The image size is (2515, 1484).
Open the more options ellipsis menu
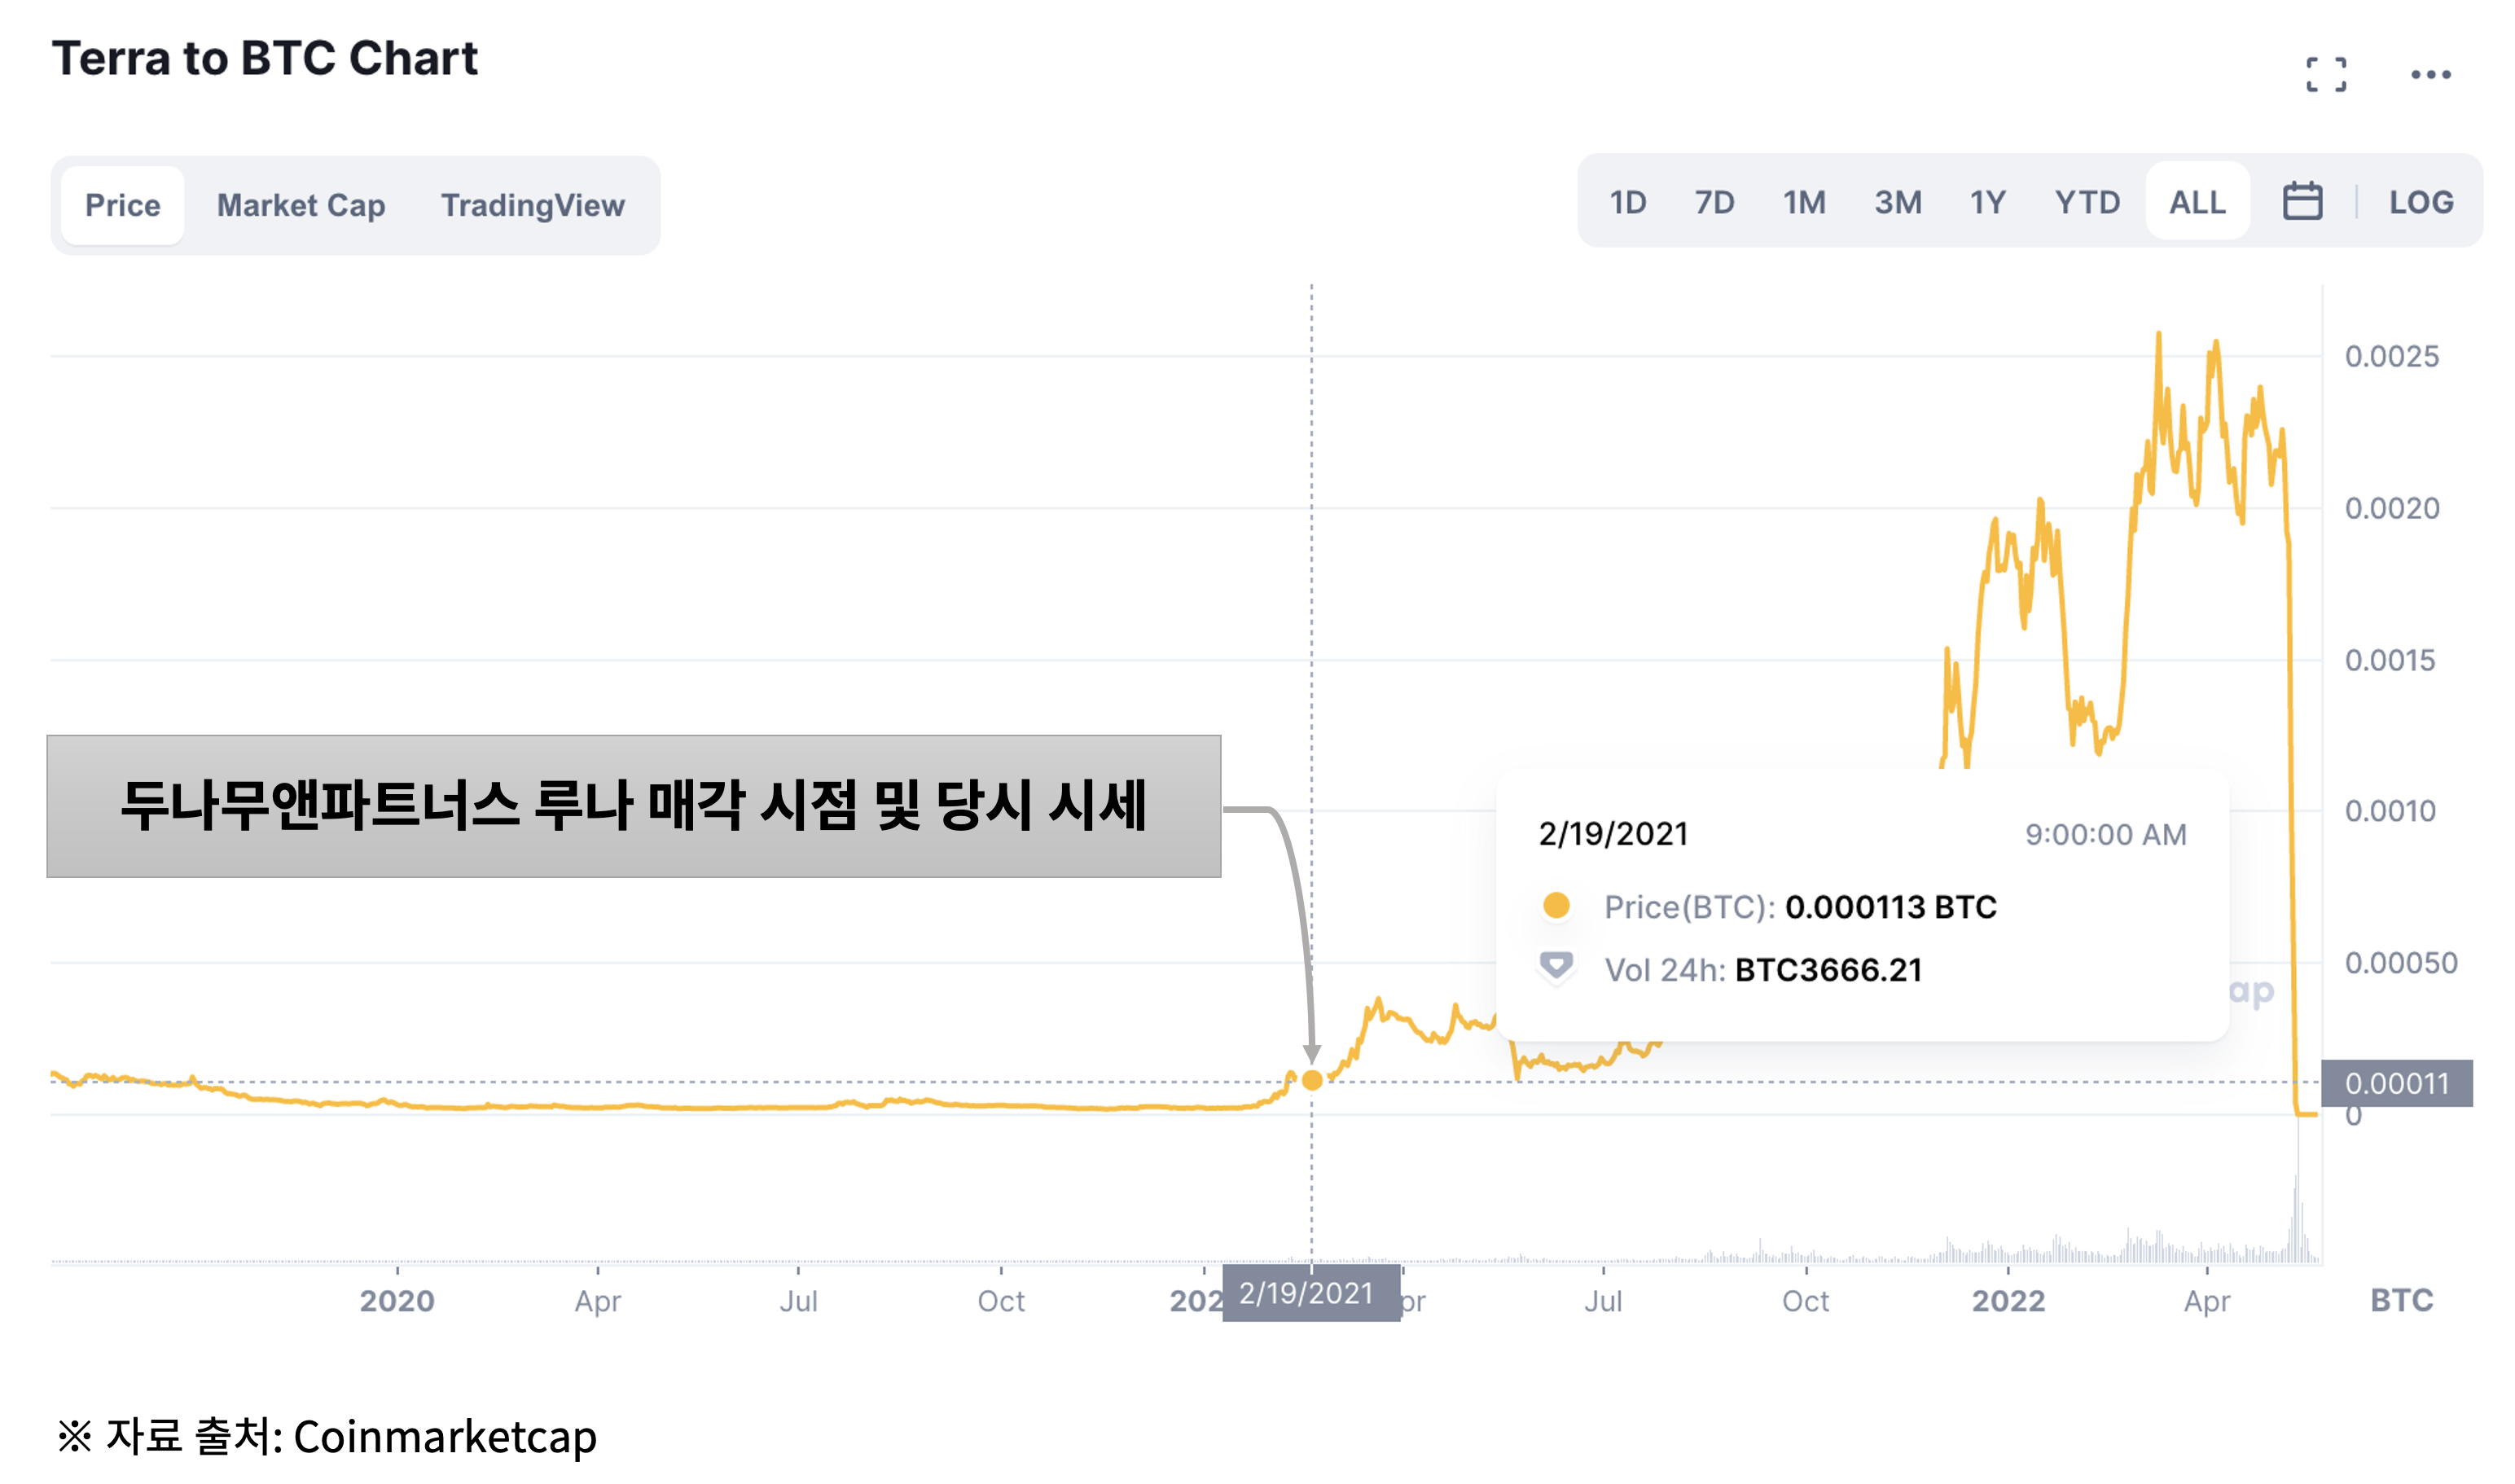pos(2433,76)
